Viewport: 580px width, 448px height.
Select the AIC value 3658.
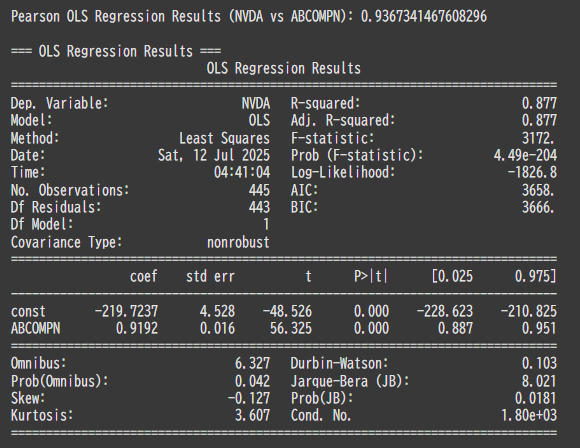pos(538,190)
